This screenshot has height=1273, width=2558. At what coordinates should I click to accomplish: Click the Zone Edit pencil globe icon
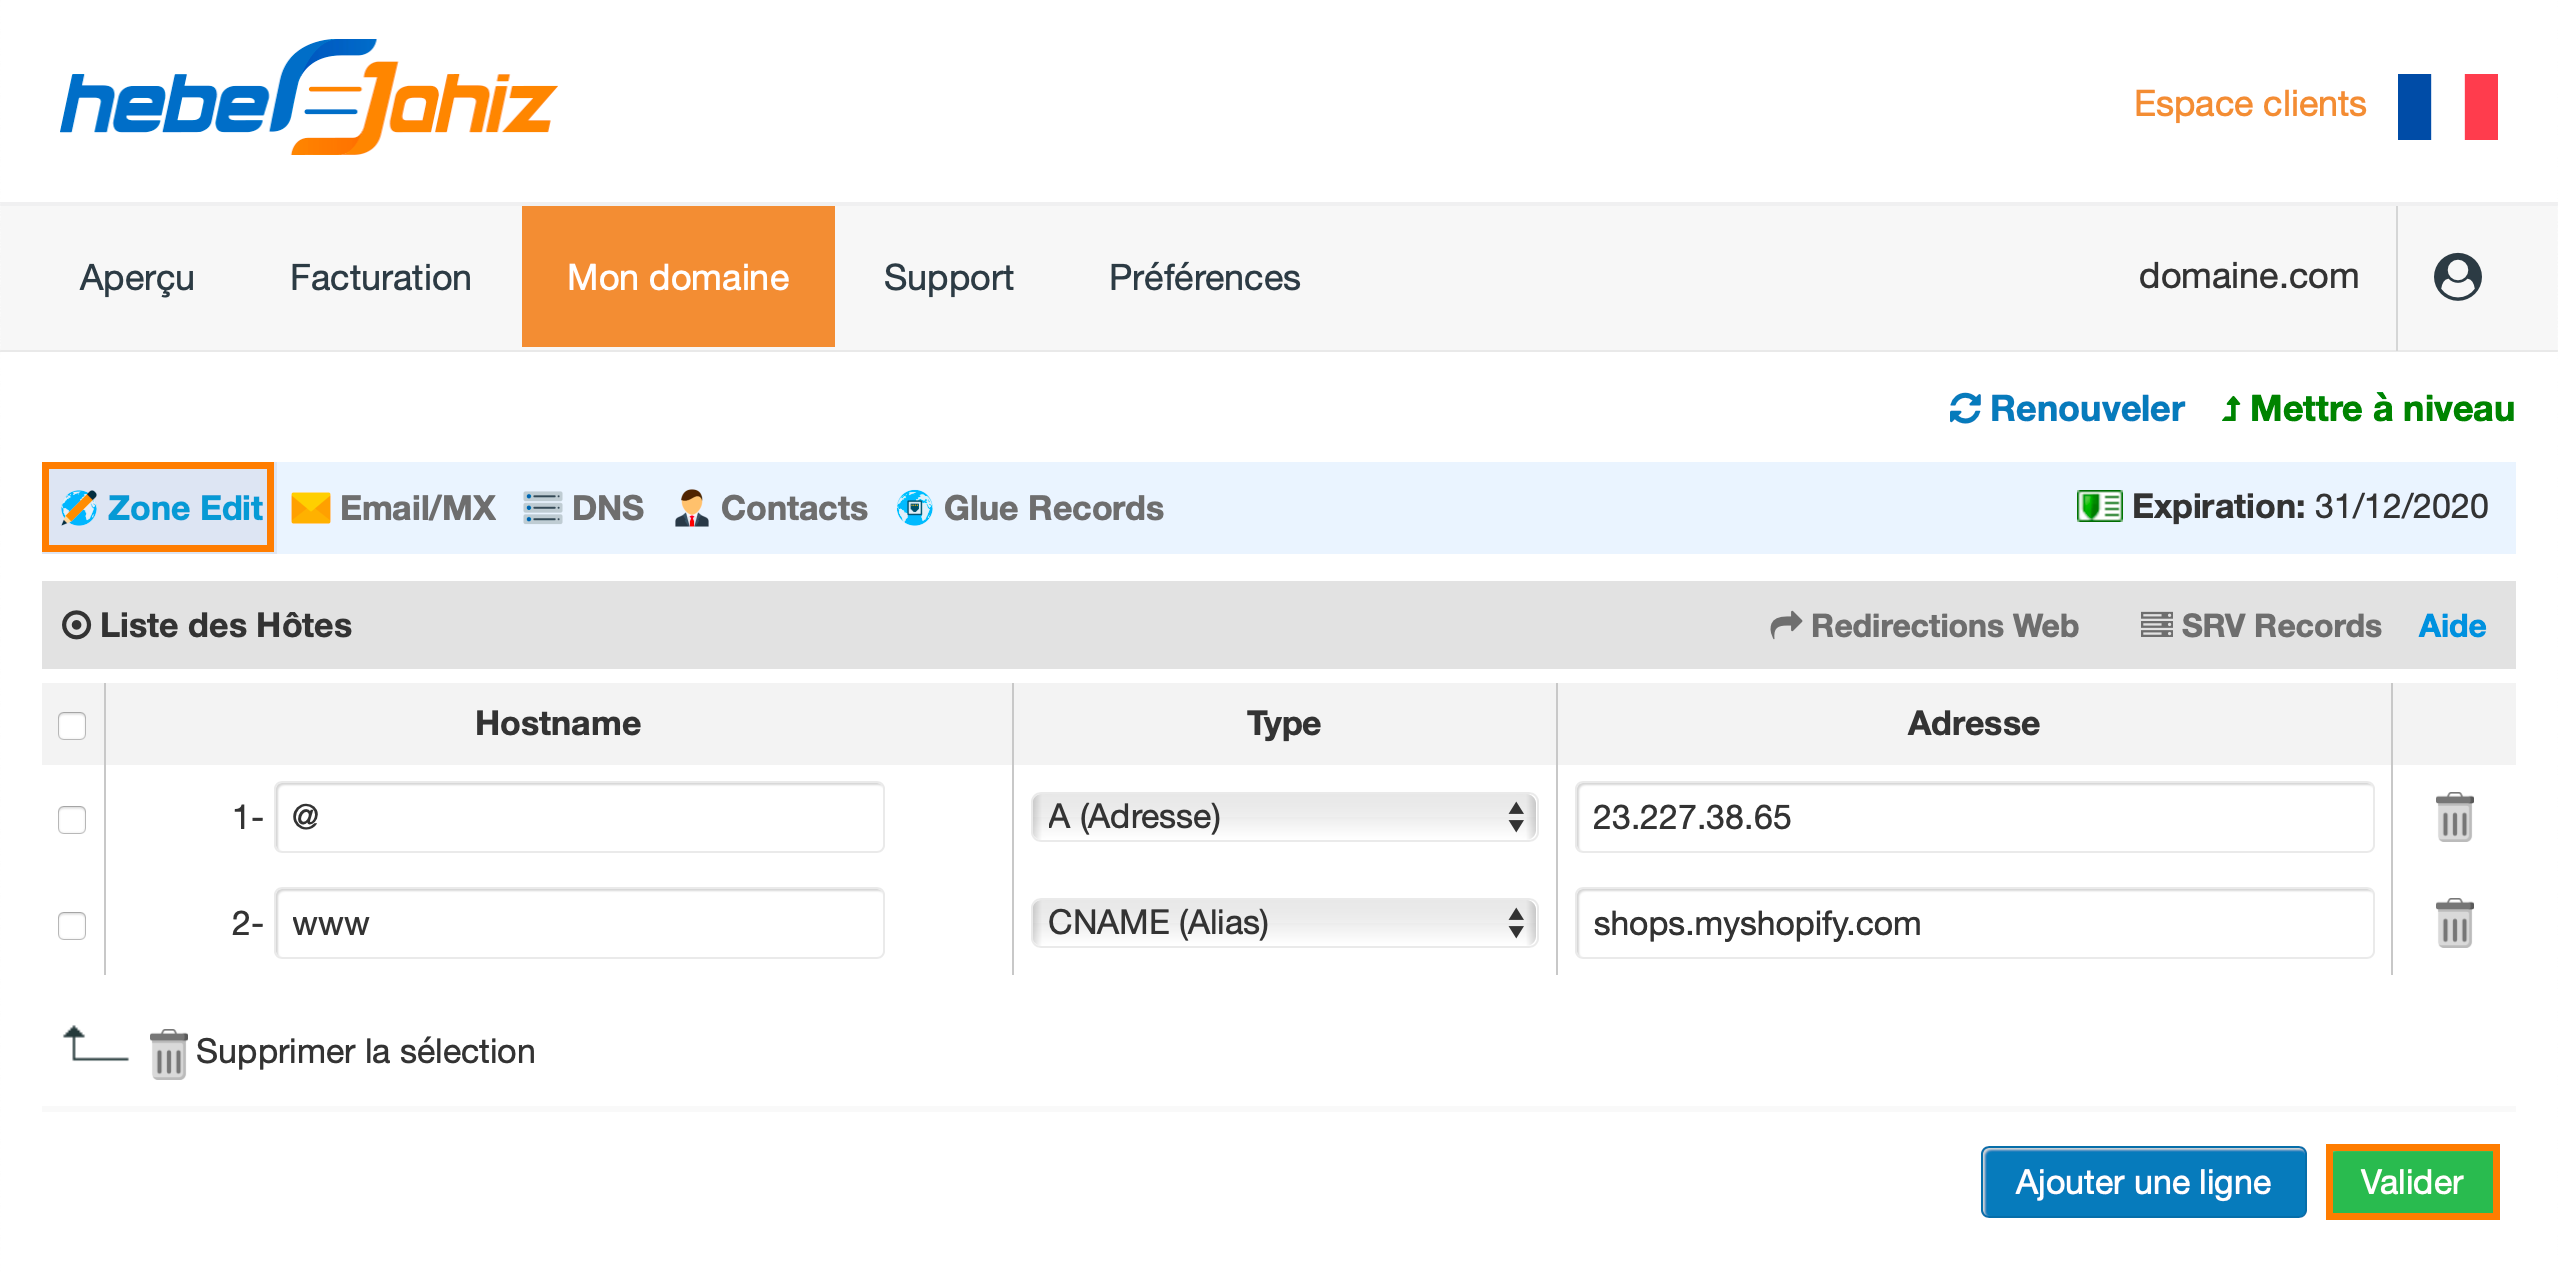pyautogui.click(x=79, y=508)
